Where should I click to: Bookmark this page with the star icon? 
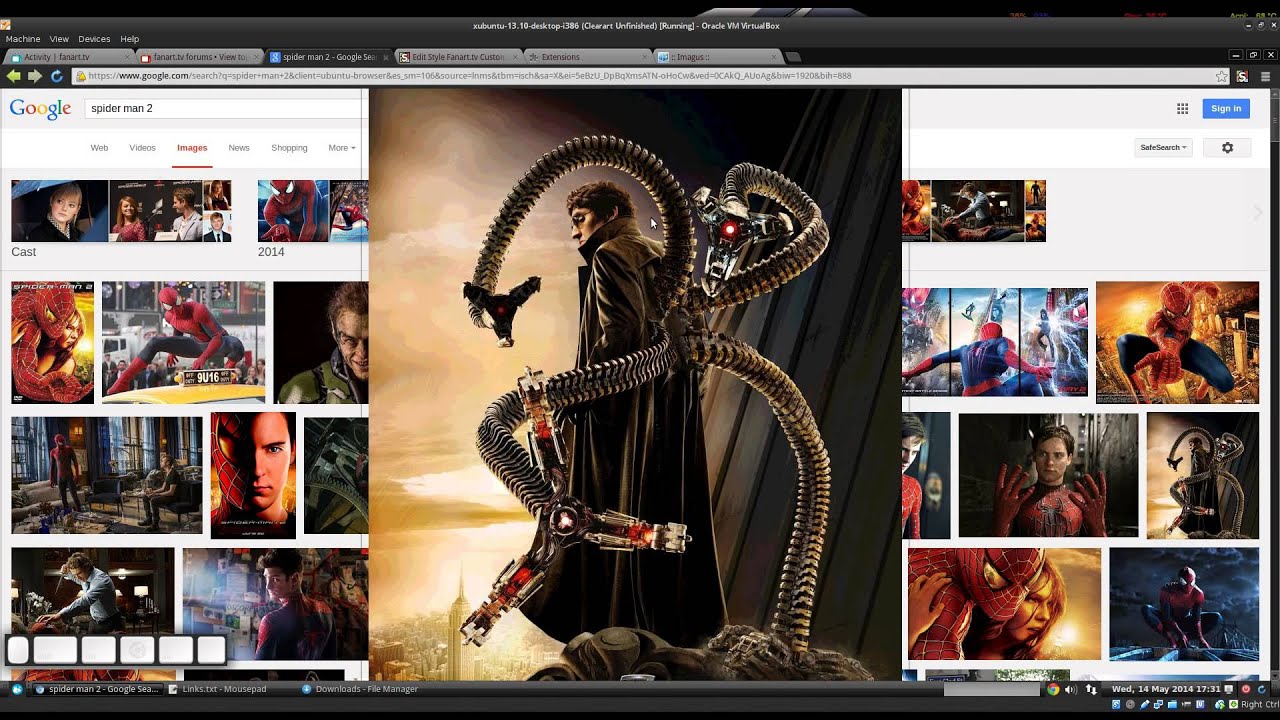tap(1221, 76)
